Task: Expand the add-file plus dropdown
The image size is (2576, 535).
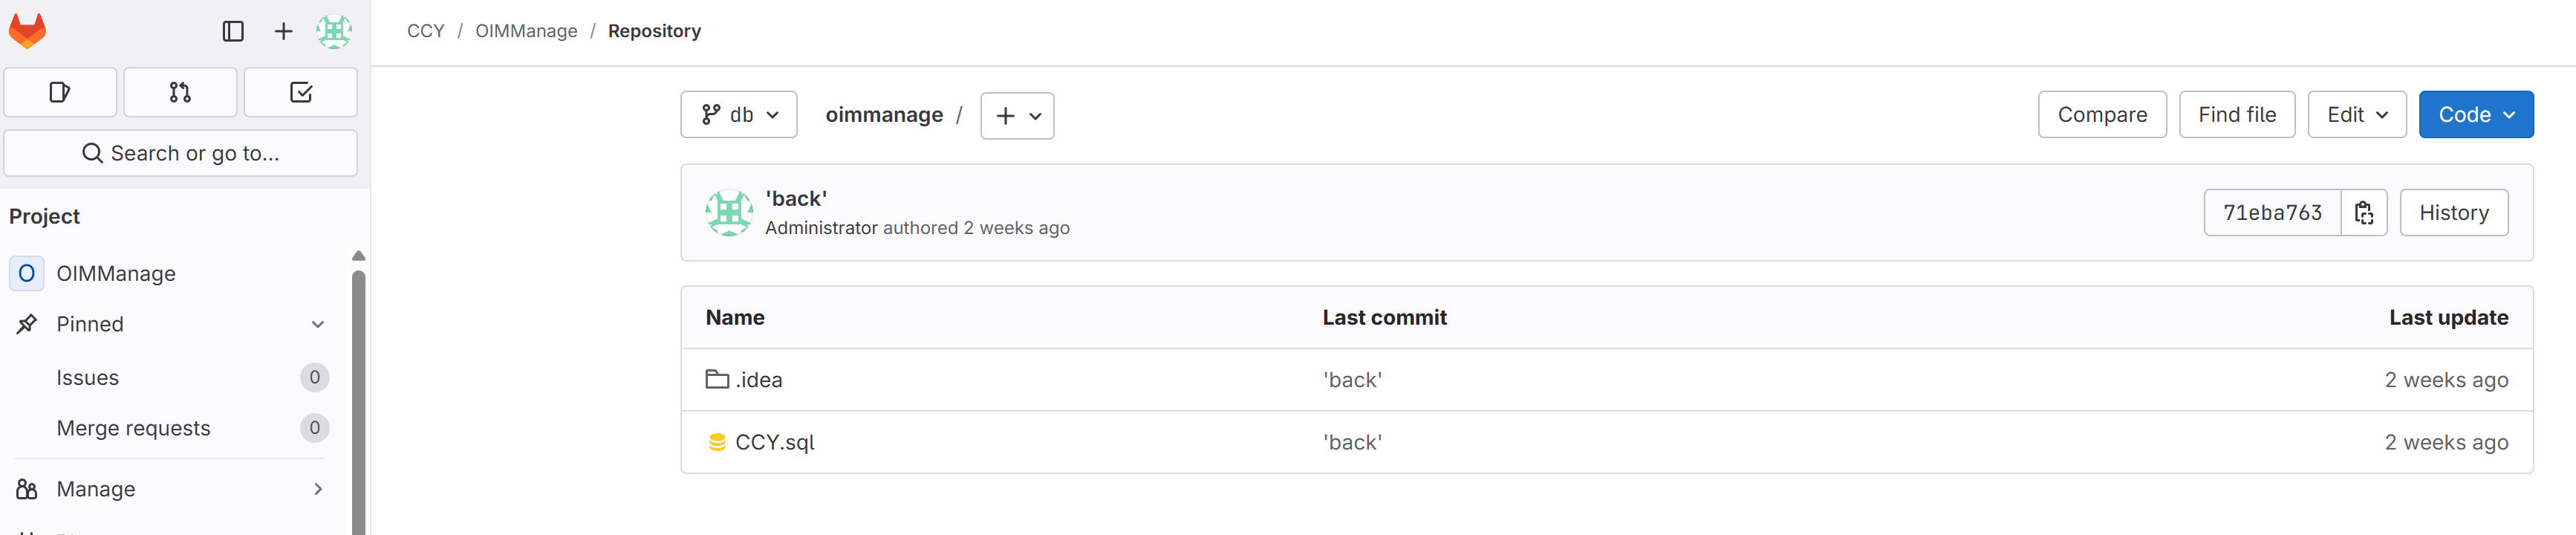Action: (1017, 116)
